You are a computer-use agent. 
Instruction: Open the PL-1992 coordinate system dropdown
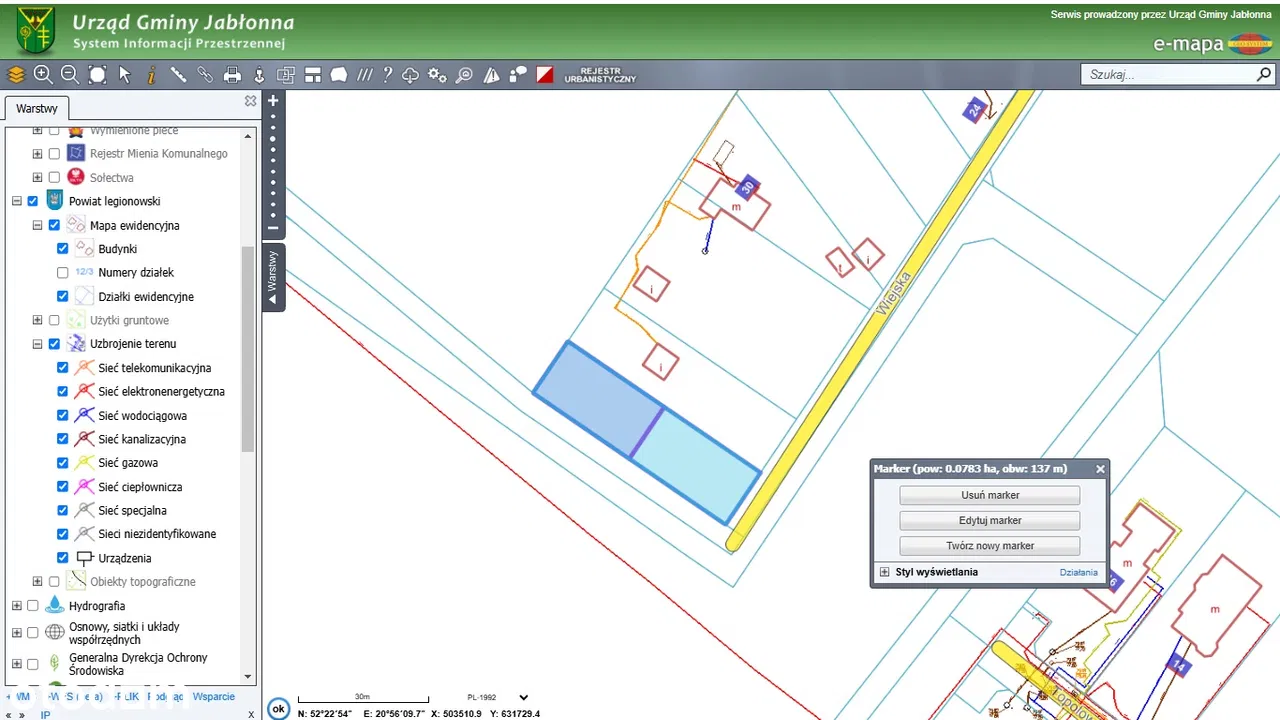(x=523, y=698)
